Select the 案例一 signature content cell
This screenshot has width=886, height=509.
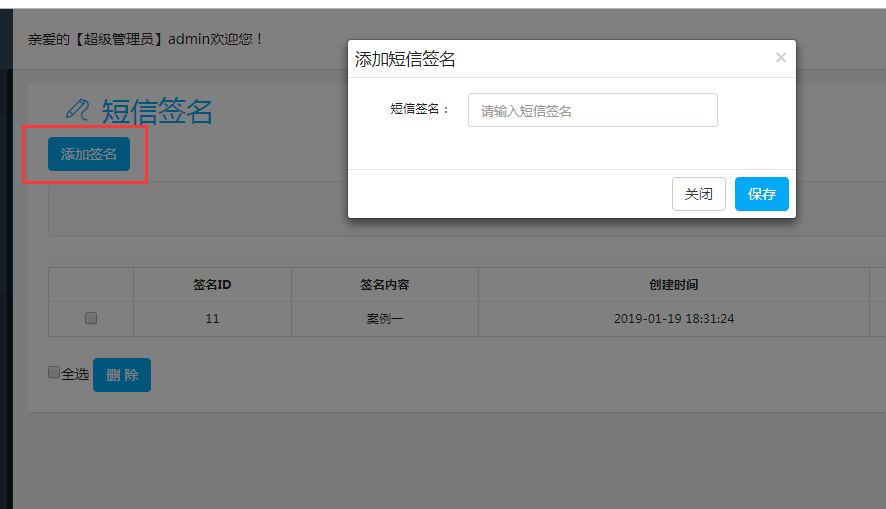click(385, 319)
